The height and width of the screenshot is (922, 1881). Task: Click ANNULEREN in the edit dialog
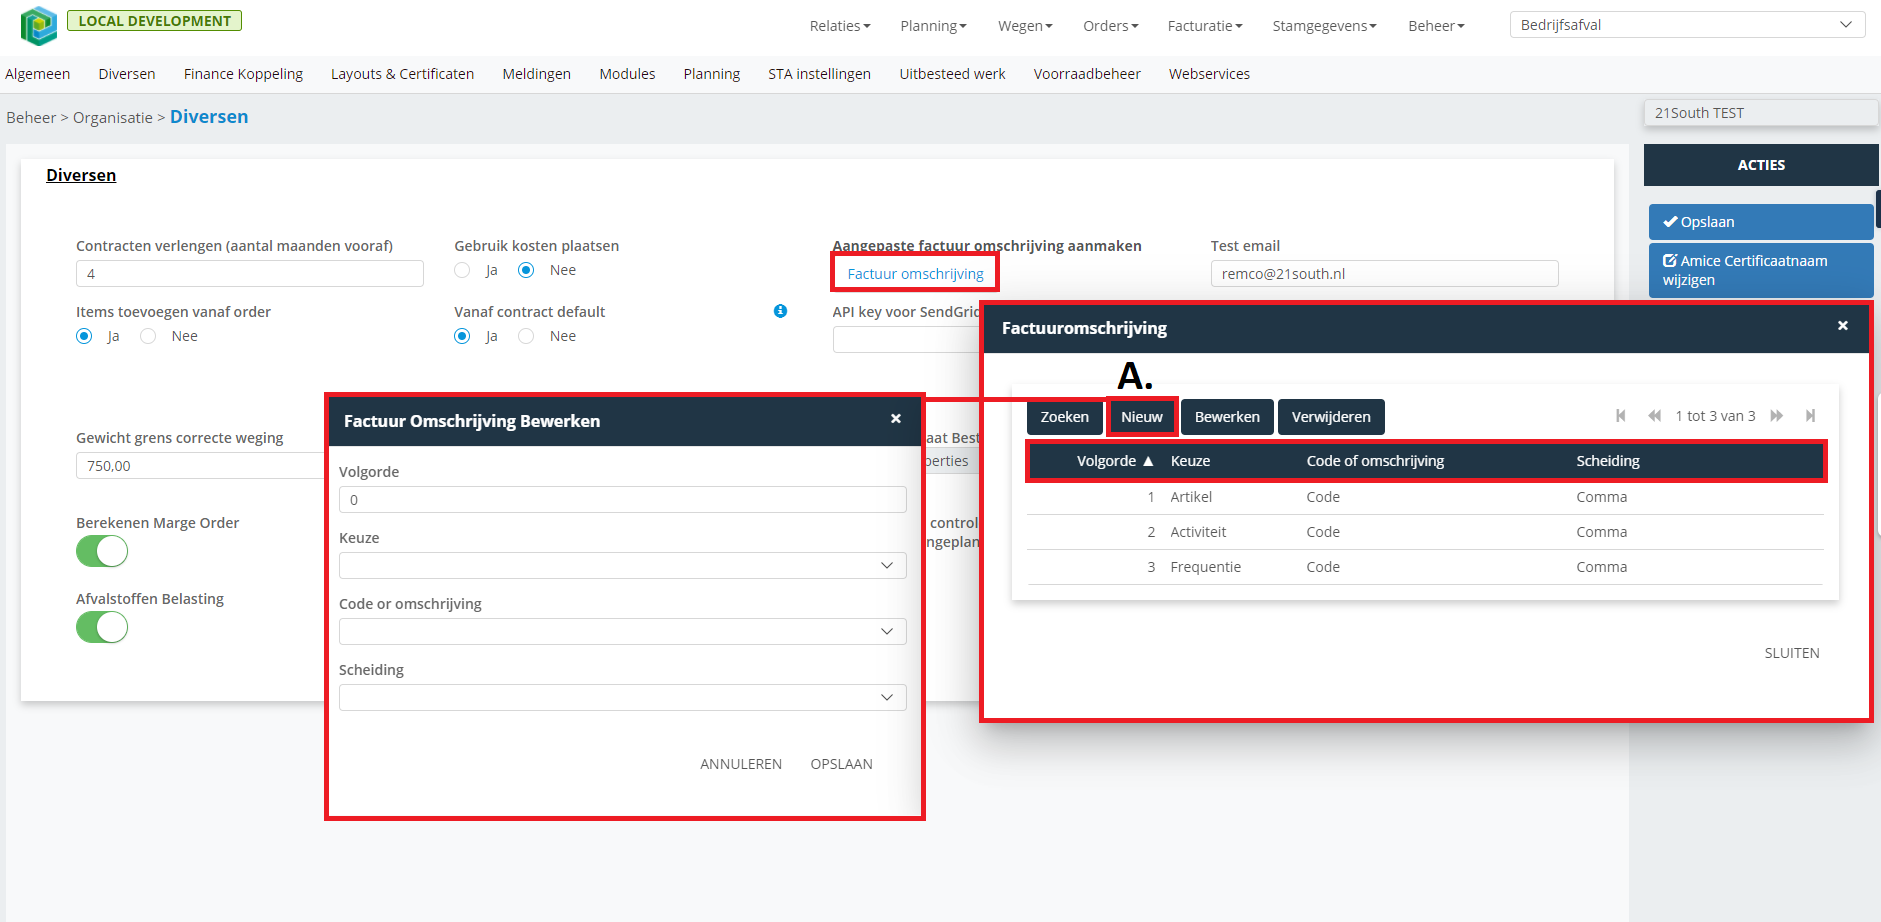click(741, 764)
